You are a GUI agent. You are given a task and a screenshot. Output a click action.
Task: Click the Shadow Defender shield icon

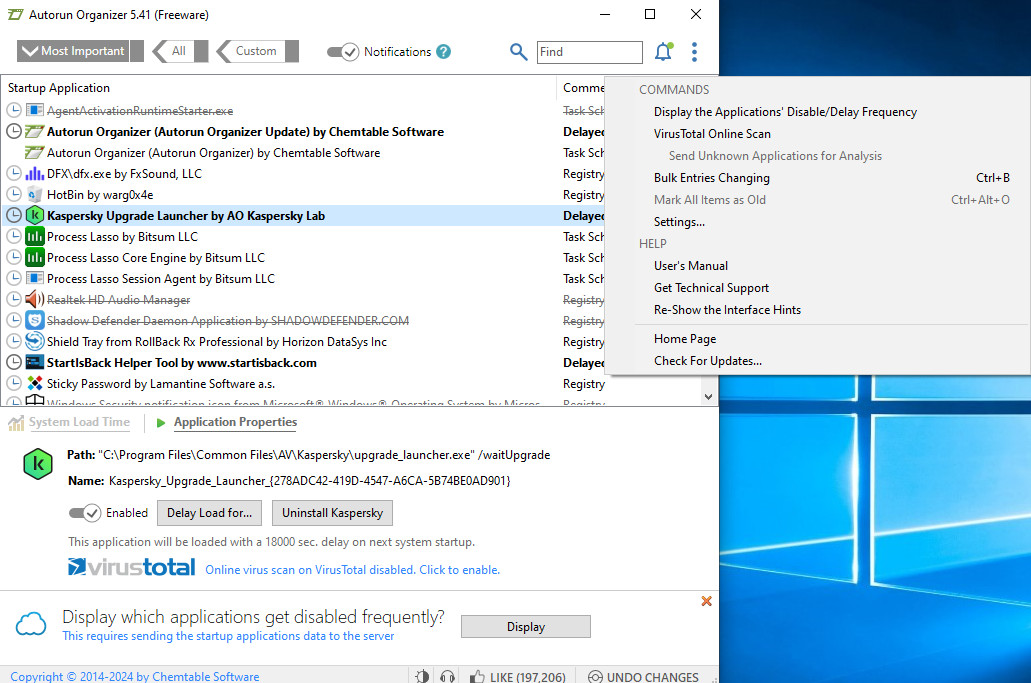pos(35,320)
